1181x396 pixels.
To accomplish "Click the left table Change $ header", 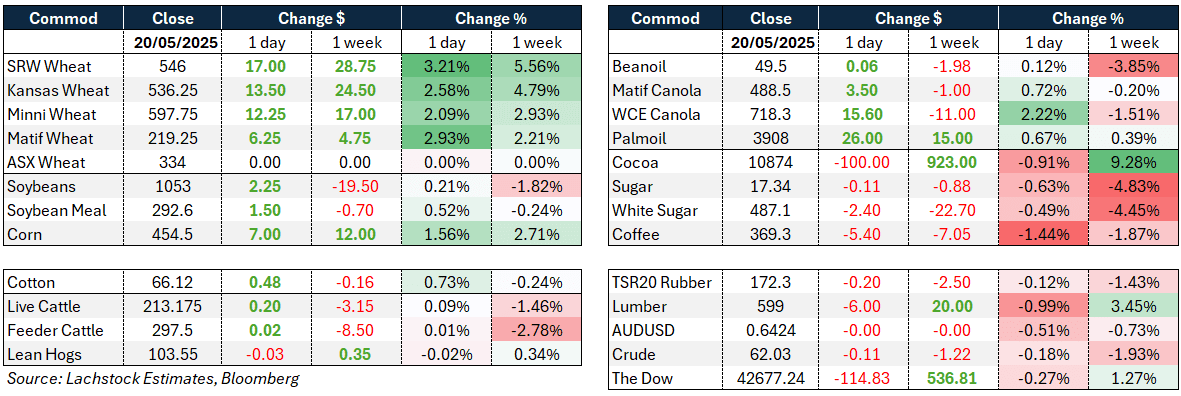I will click(x=310, y=18).
